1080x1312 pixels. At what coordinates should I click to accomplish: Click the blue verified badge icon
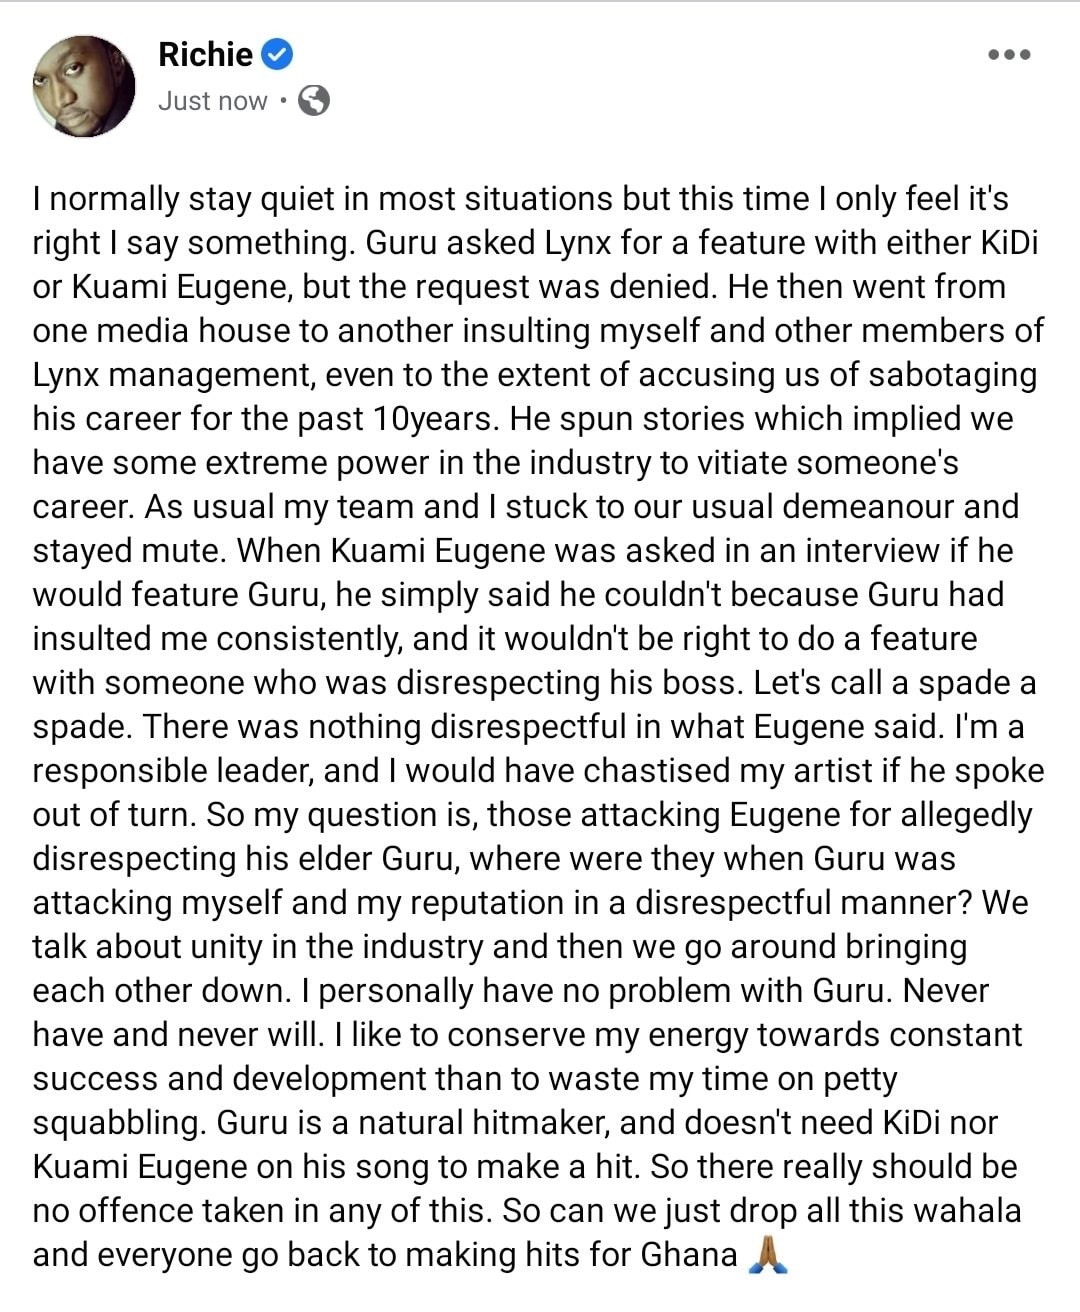(x=277, y=55)
